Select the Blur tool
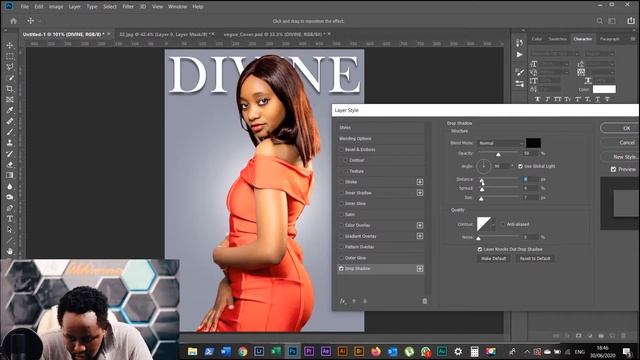This screenshot has height=360, width=640. [x=10, y=187]
